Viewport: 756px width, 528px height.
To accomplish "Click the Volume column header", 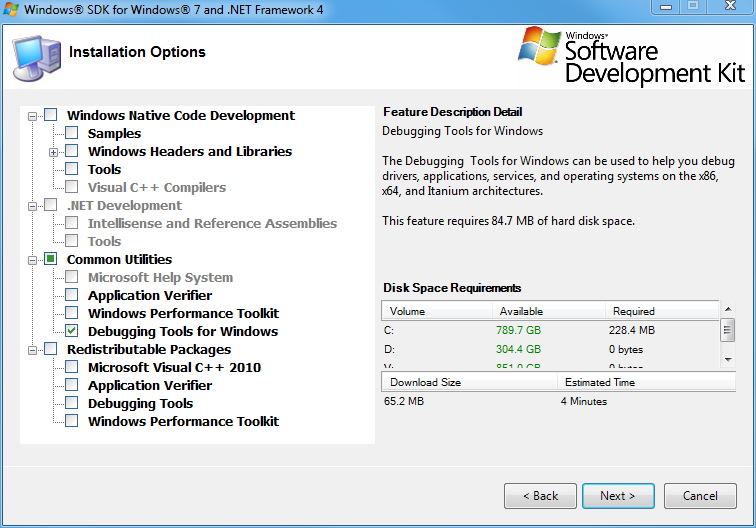I will [x=437, y=311].
